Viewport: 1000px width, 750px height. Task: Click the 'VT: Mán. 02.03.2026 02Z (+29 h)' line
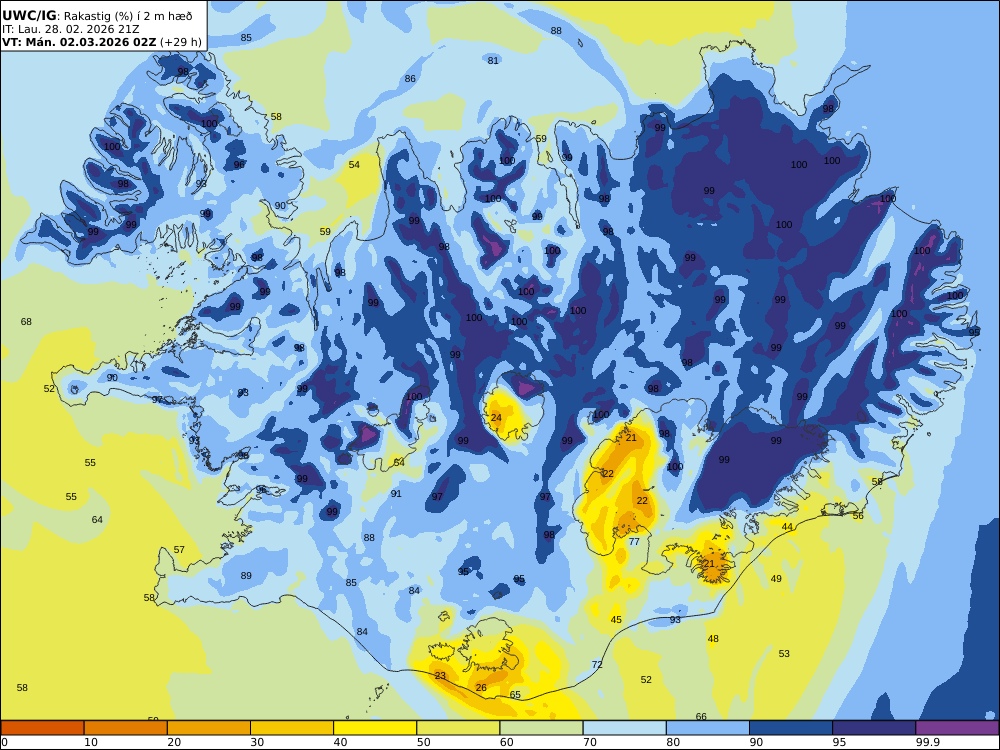101,42
